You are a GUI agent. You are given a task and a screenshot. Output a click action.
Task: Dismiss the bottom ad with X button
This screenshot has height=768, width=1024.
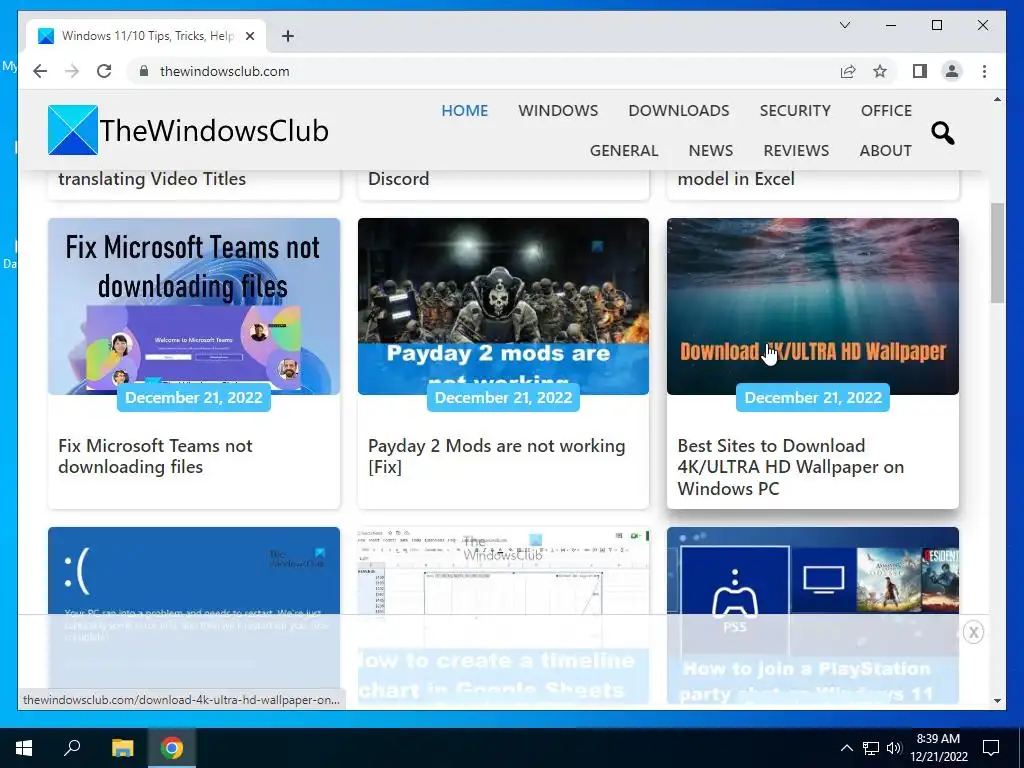tap(973, 632)
